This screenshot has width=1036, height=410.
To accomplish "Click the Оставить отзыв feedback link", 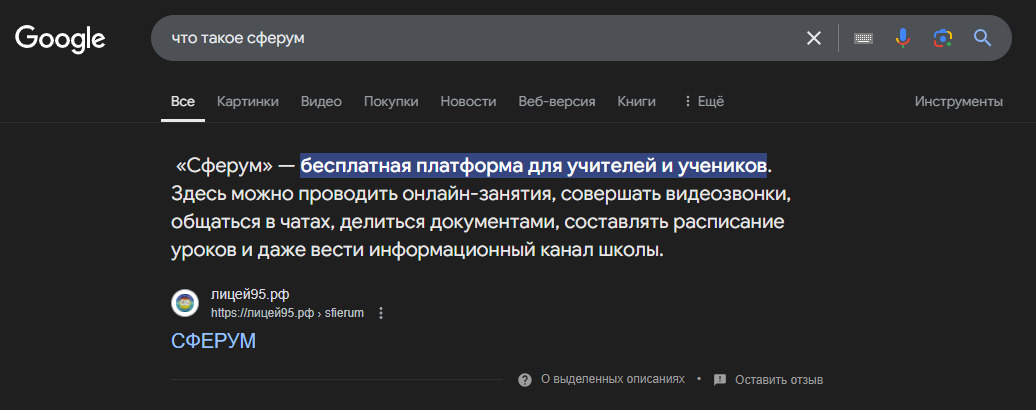I will pos(778,380).
